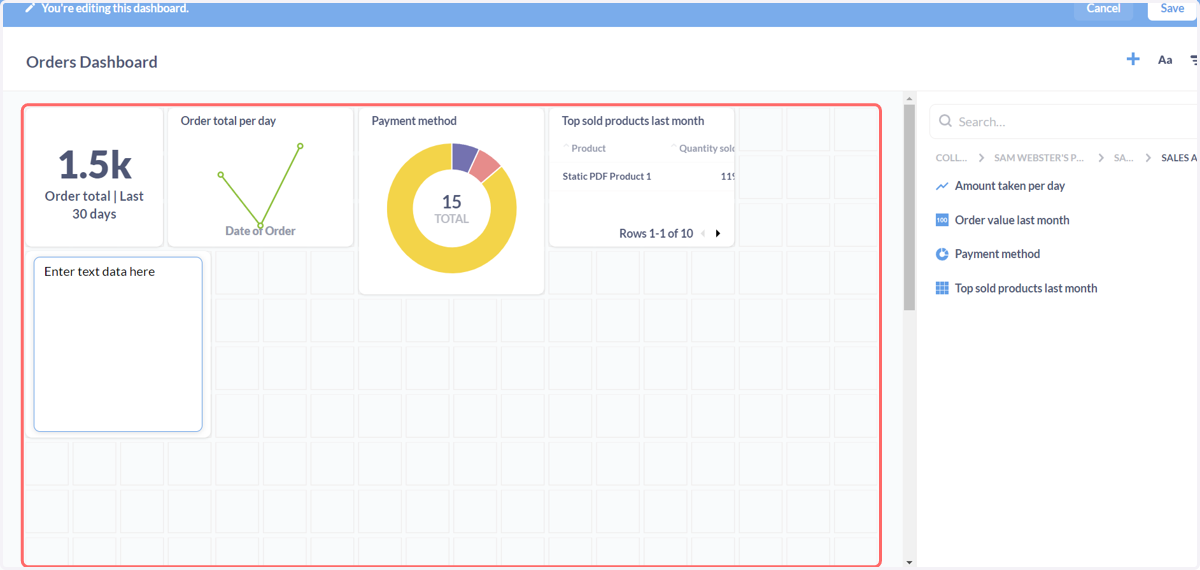
Task: Select the 1.5k order total card
Action: pos(94,177)
